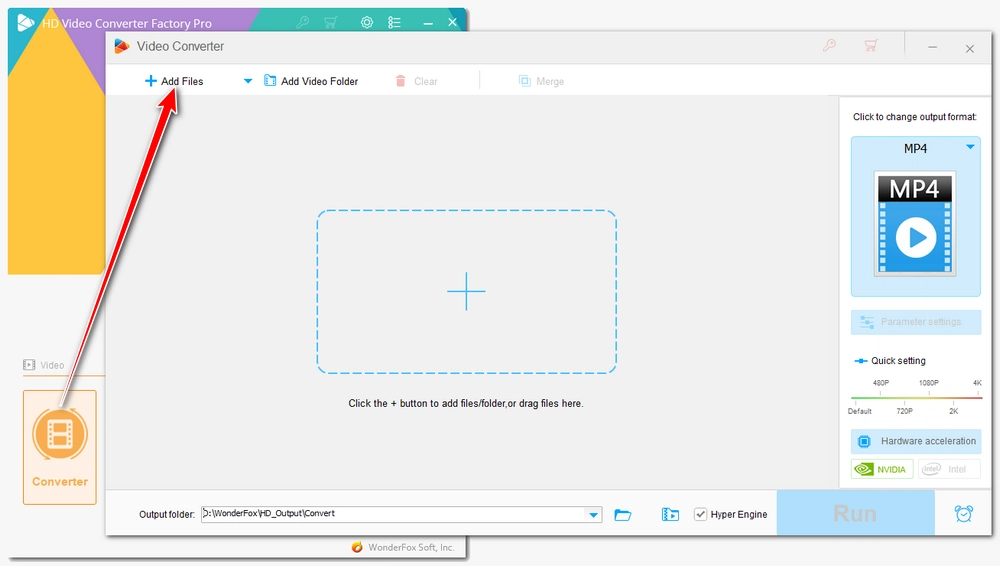Set quick setting slider to 2K

click(x=953, y=411)
